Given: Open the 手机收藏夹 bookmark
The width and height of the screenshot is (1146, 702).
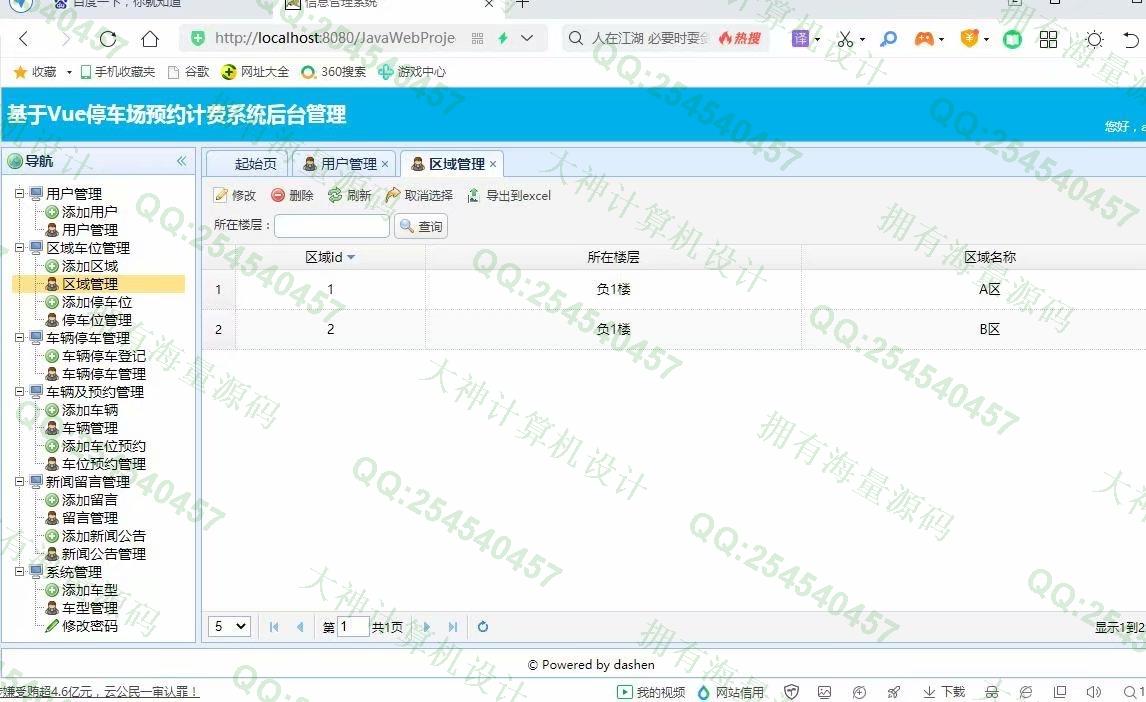Looking at the screenshot, I should (x=118, y=72).
